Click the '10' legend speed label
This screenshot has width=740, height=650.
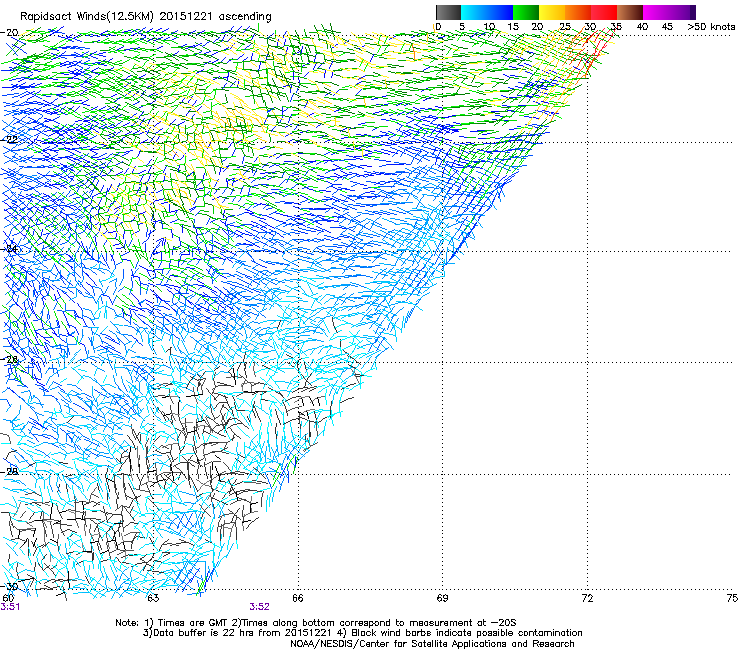[x=489, y=27]
